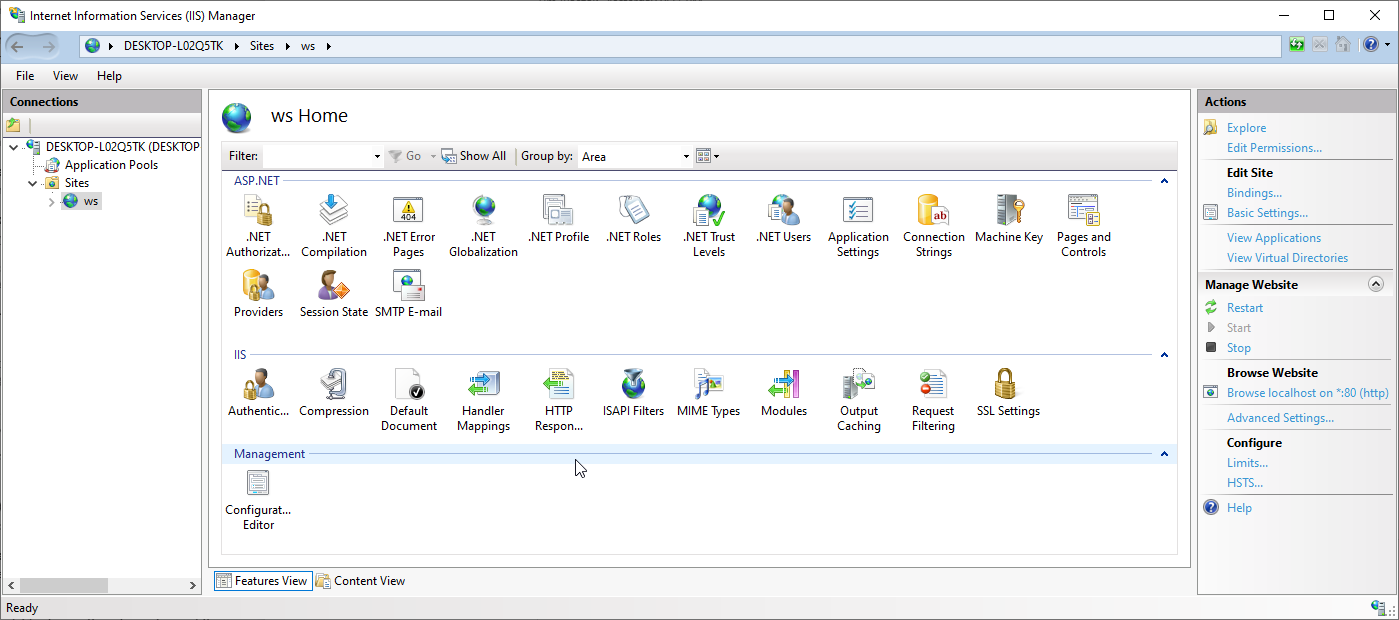The height and width of the screenshot is (620, 1399).
Task: Switch to Content View tab
Action: pyautogui.click(x=361, y=581)
